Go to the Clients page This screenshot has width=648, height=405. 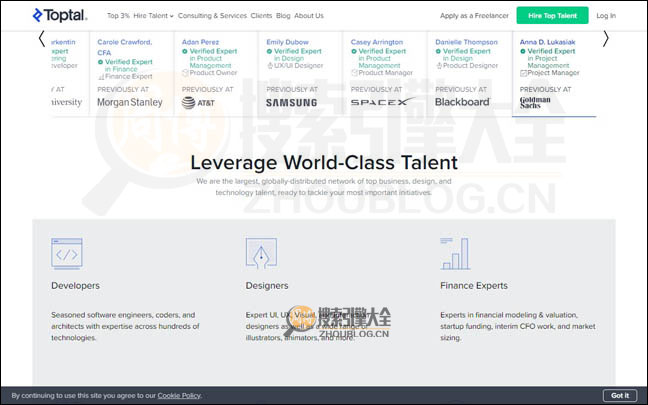261,16
